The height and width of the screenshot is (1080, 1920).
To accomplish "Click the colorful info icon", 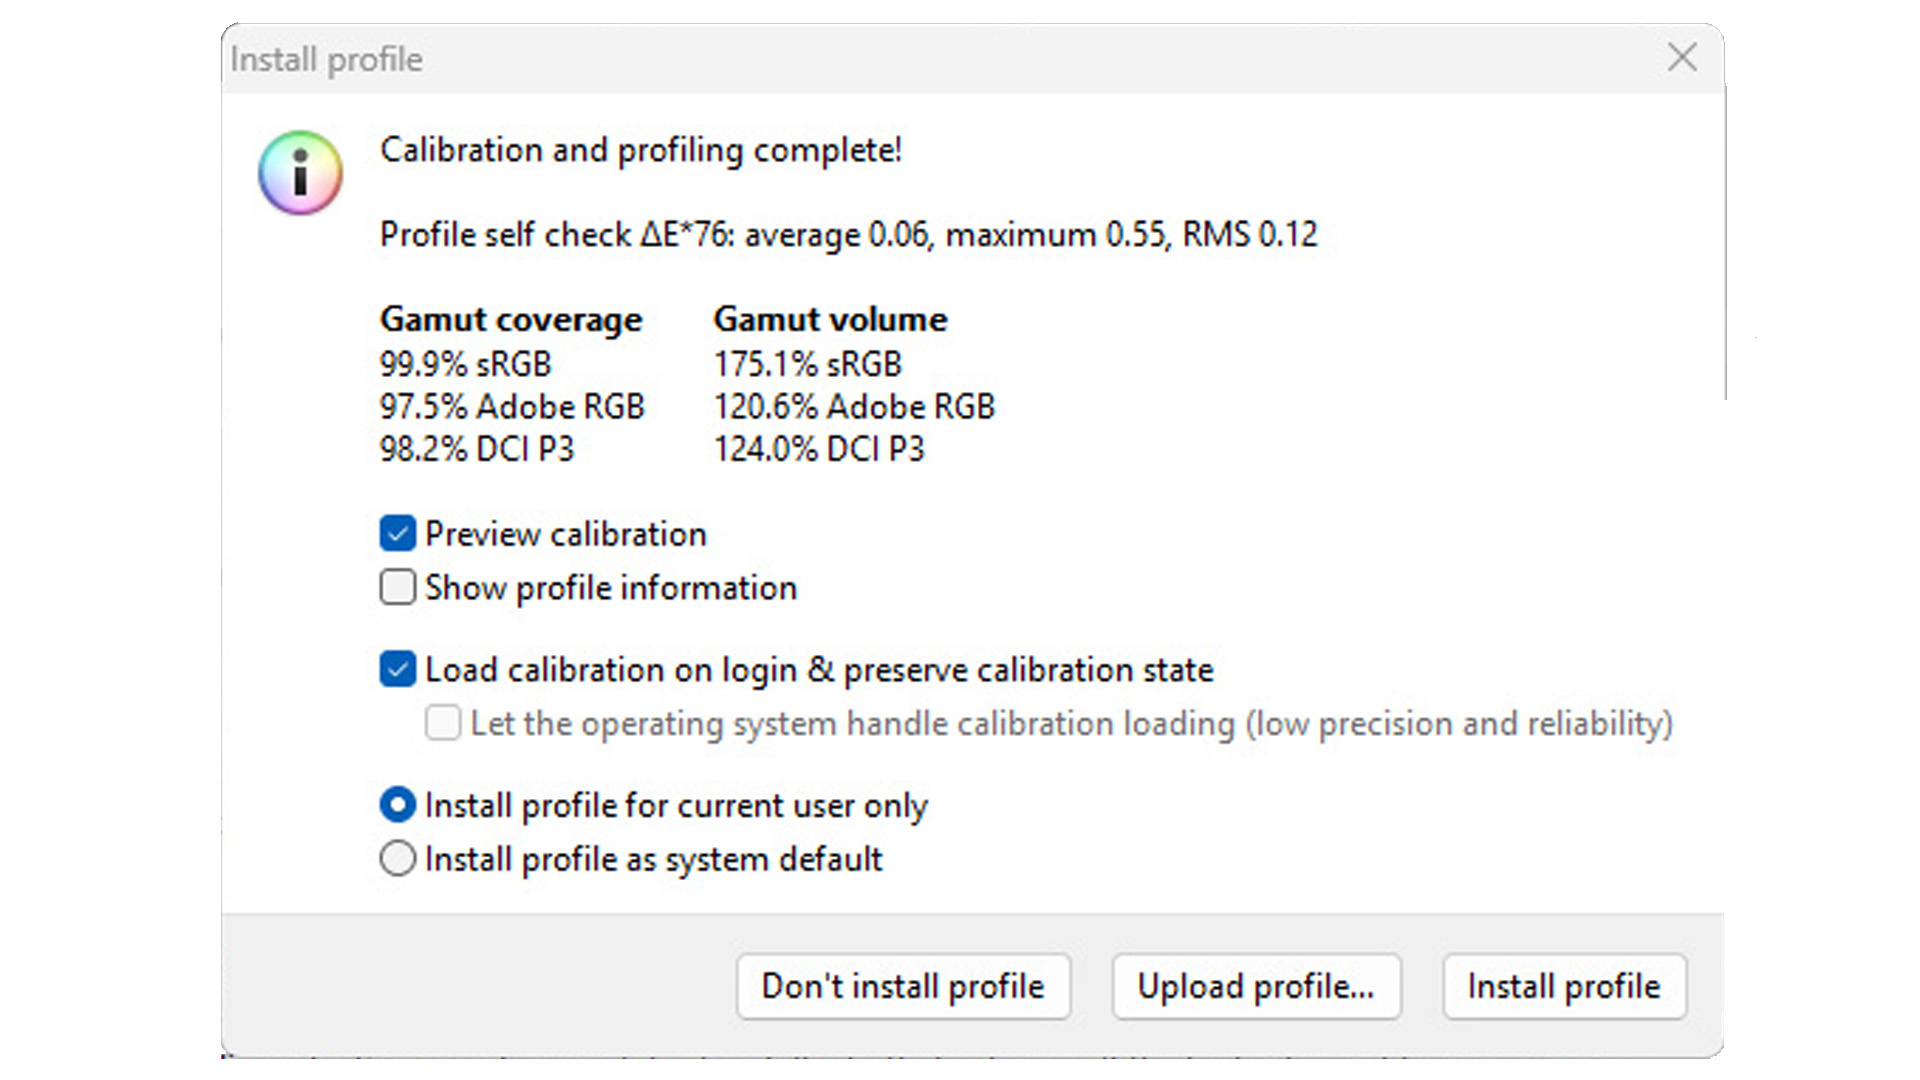I will coord(300,173).
